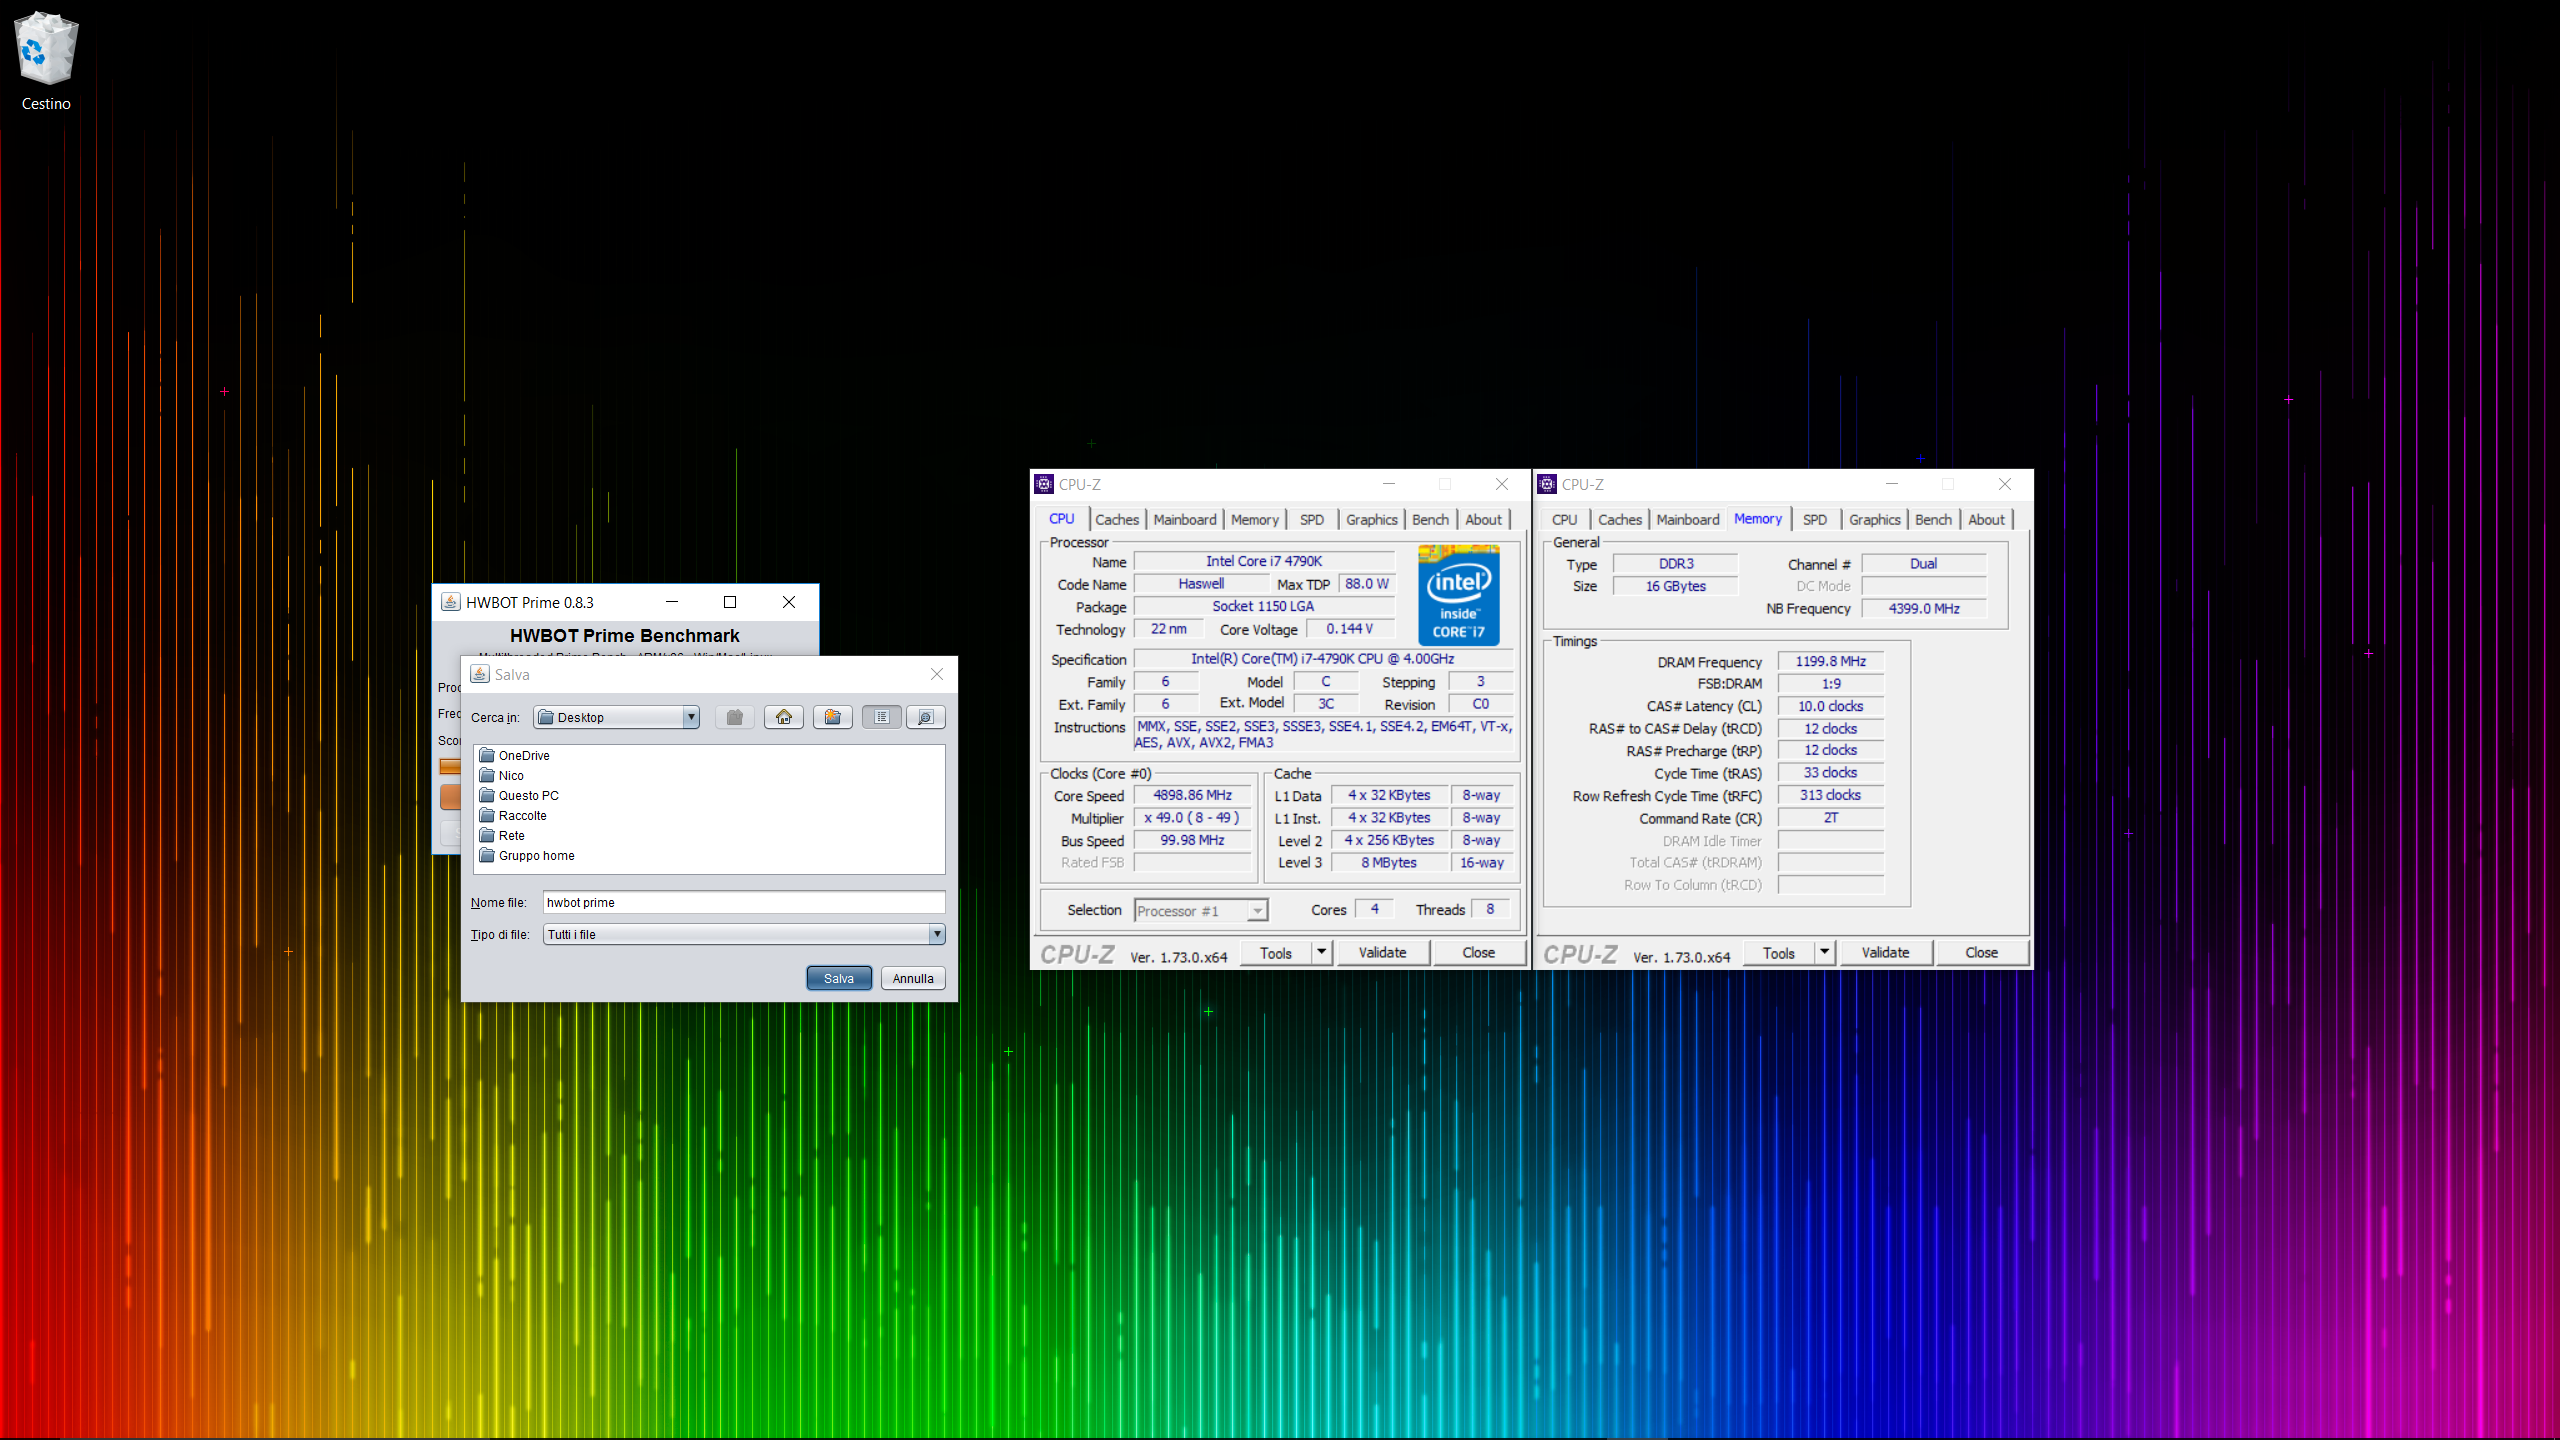Screen dimensions: 2560x1440
Task: Click the Java icon in HWBOT Prime title bar
Action: 451,602
